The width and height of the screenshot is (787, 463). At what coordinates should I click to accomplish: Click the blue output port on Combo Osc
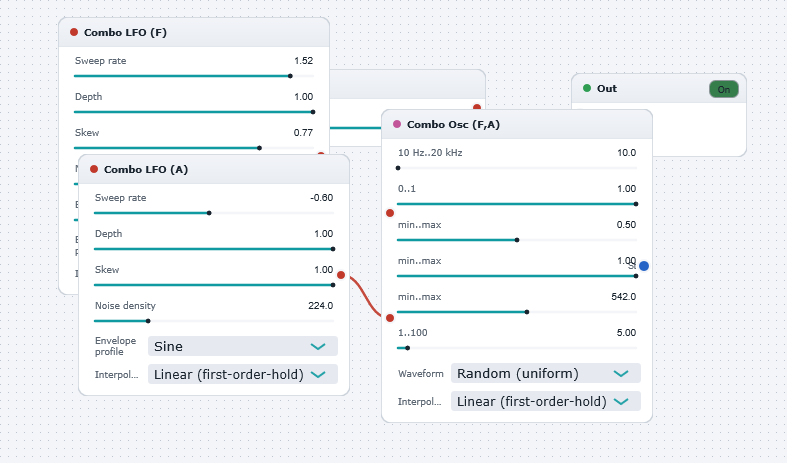(644, 266)
